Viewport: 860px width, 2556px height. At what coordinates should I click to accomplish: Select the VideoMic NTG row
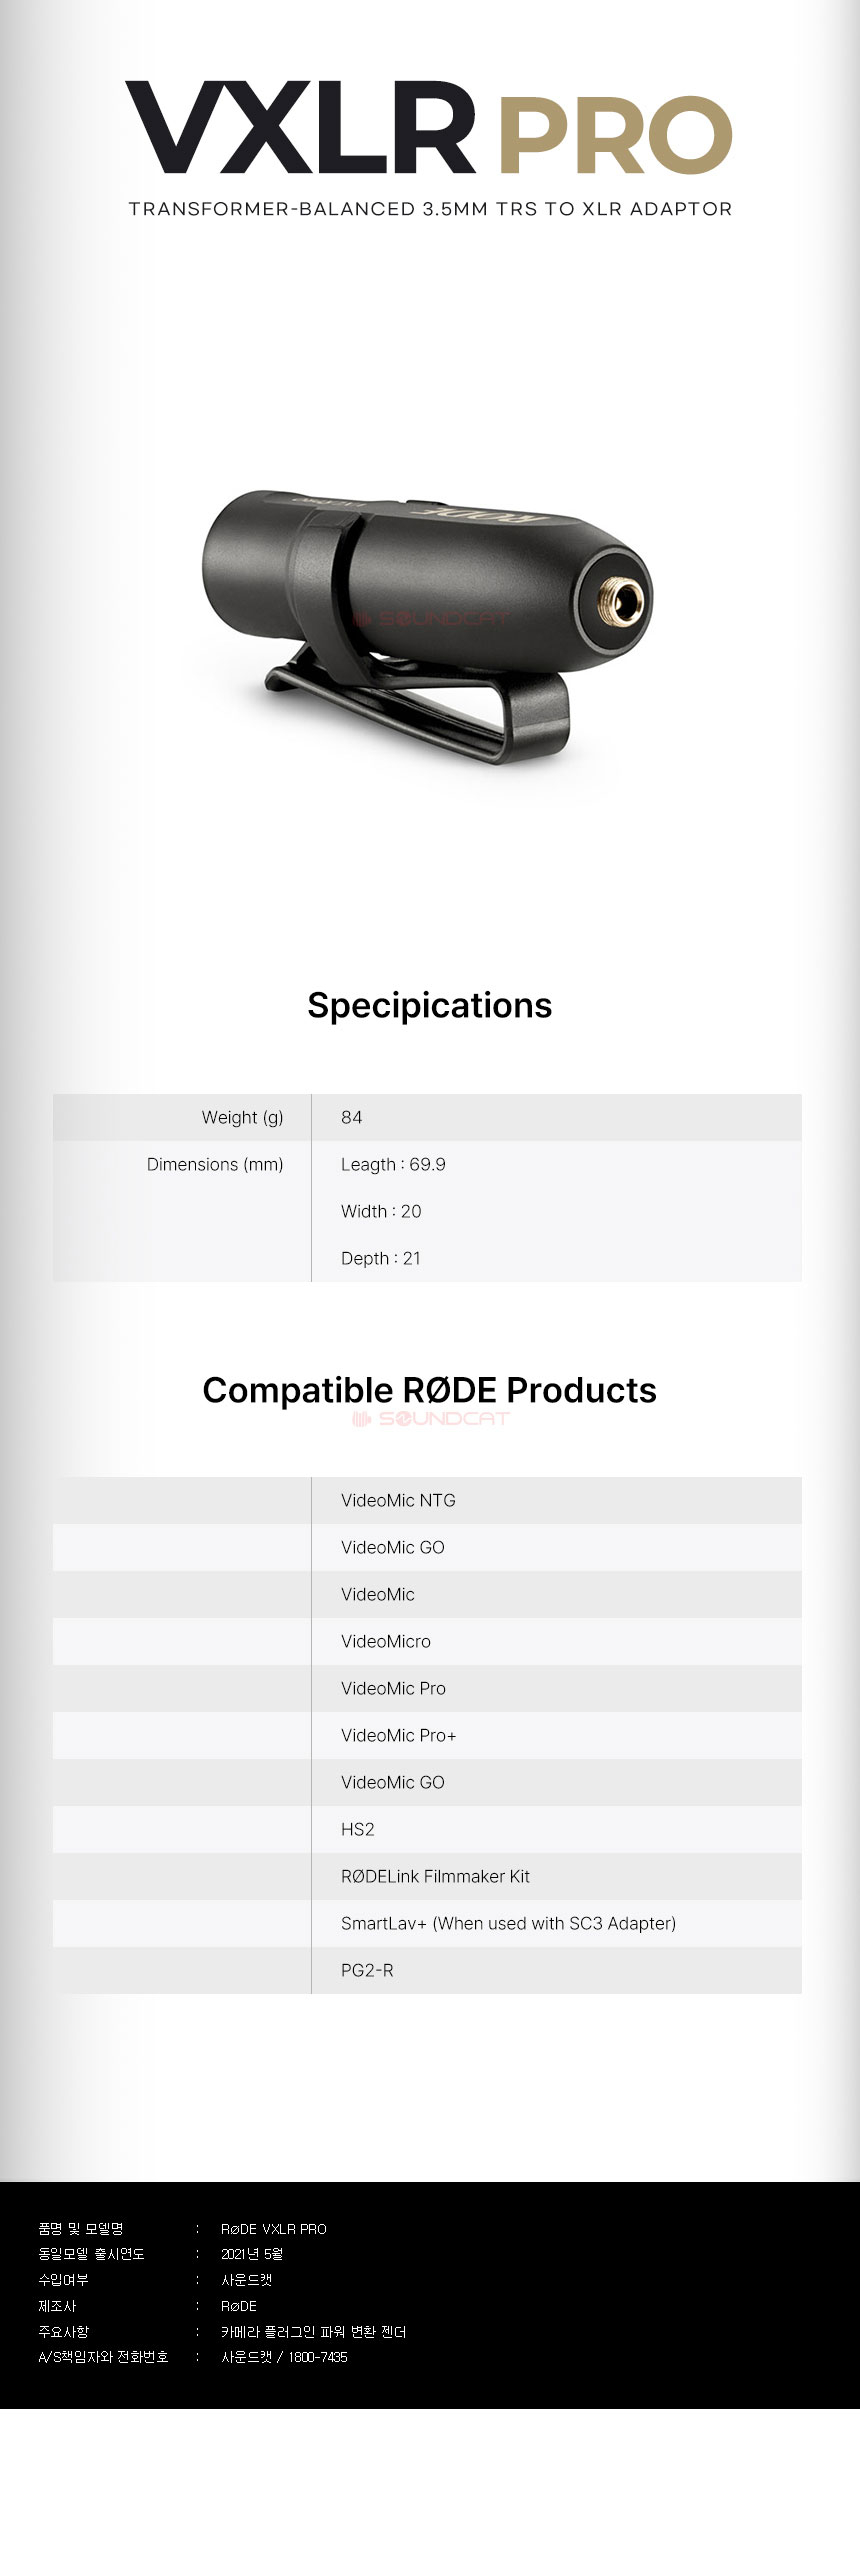coord(398,1500)
